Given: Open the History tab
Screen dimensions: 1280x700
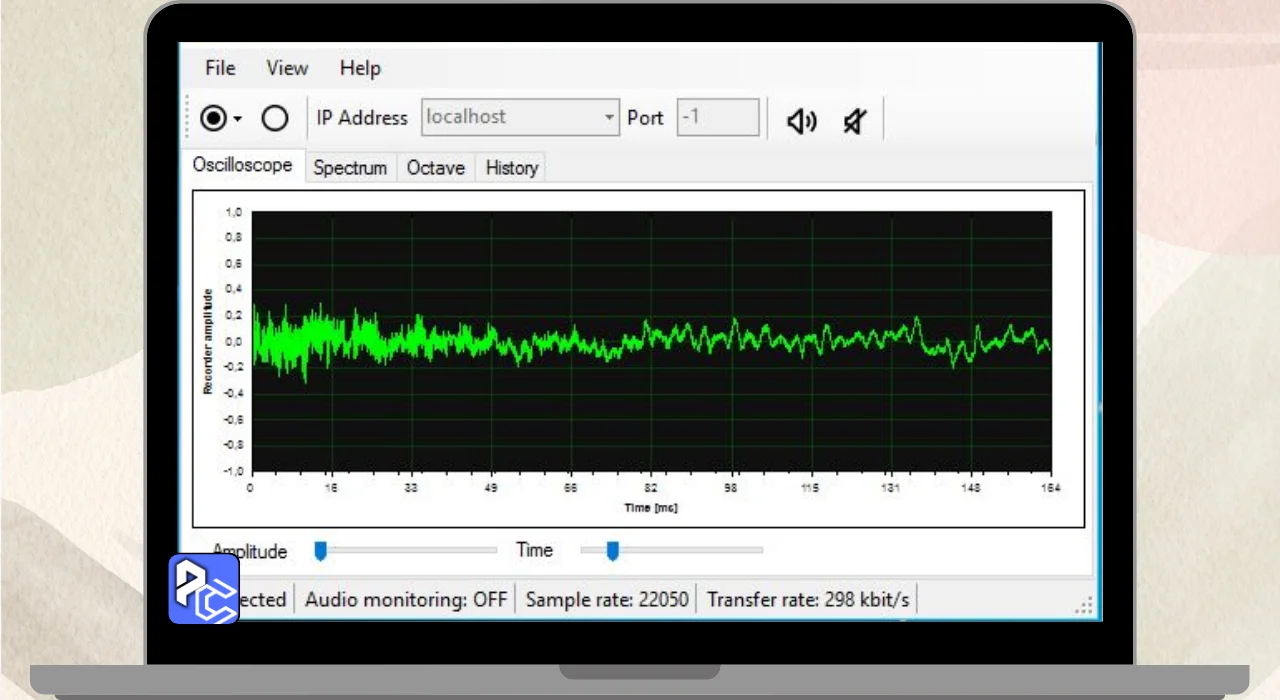Looking at the screenshot, I should pos(512,168).
